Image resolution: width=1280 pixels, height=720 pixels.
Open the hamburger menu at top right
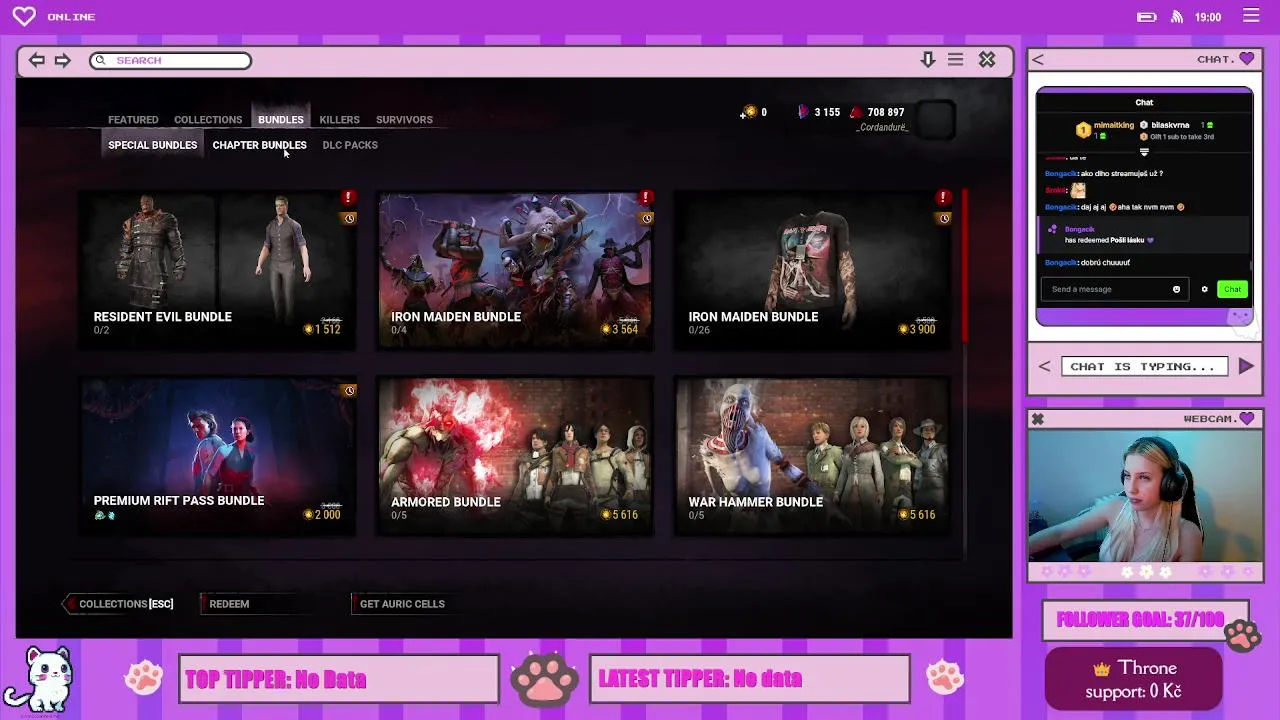(1251, 16)
